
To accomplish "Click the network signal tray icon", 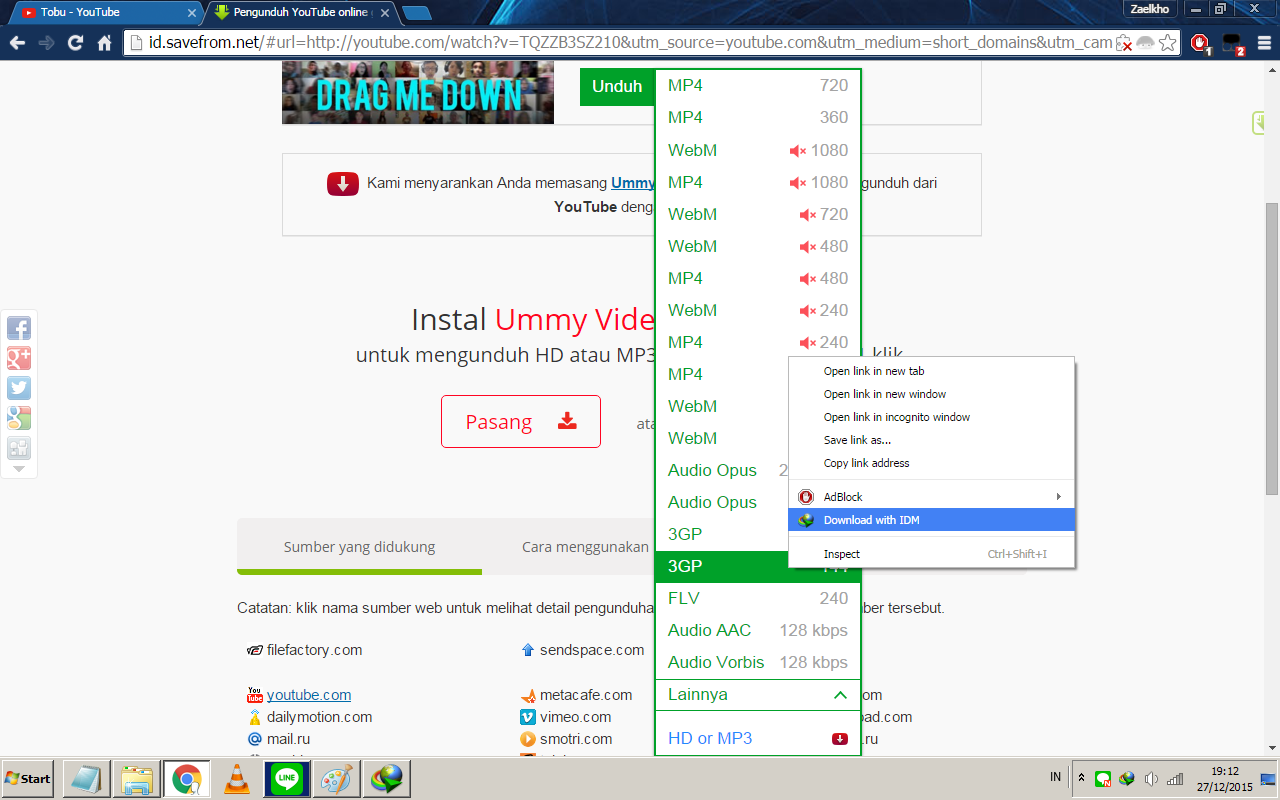I will click(1175, 778).
